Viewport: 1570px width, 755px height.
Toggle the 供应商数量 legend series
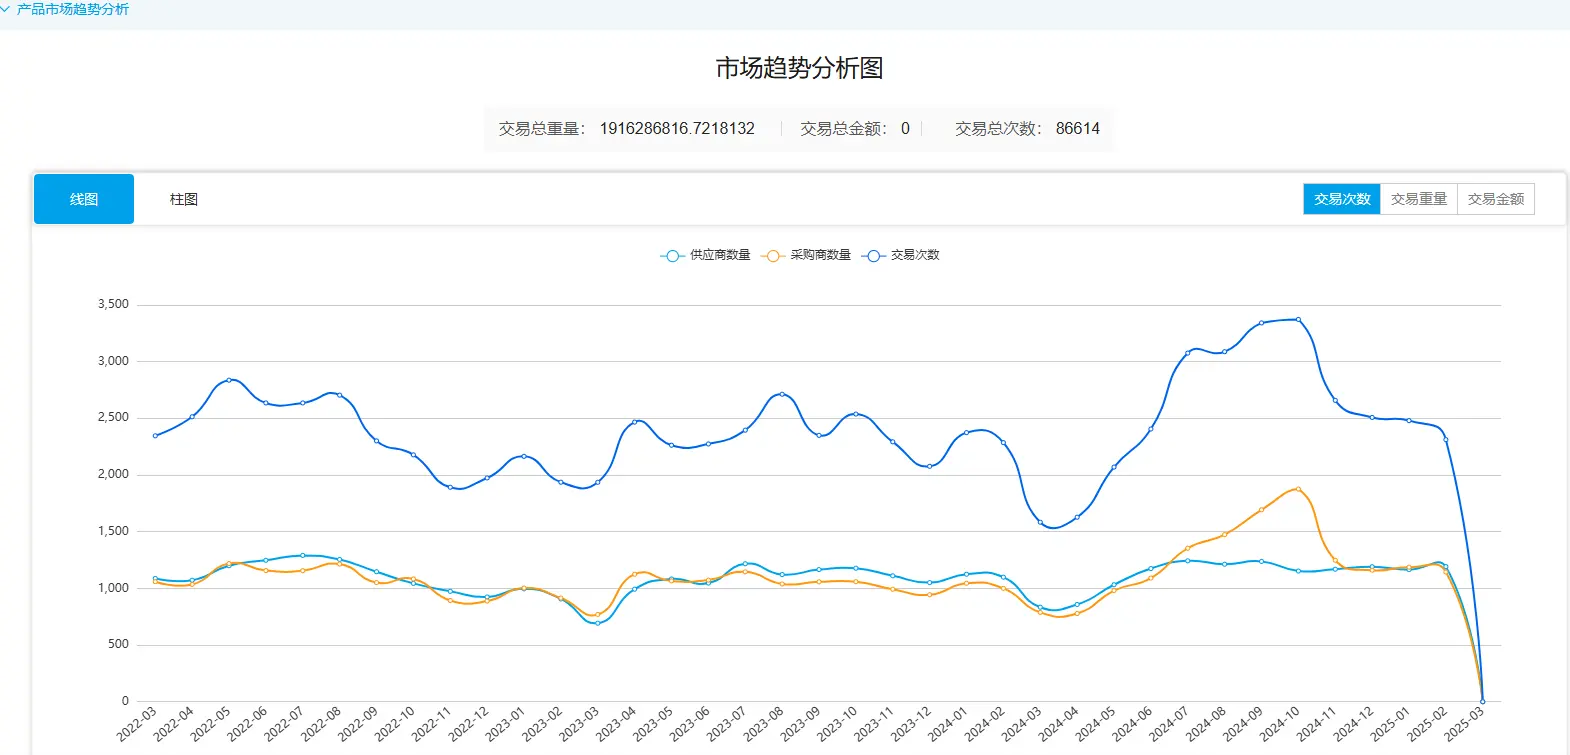coord(706,255)
